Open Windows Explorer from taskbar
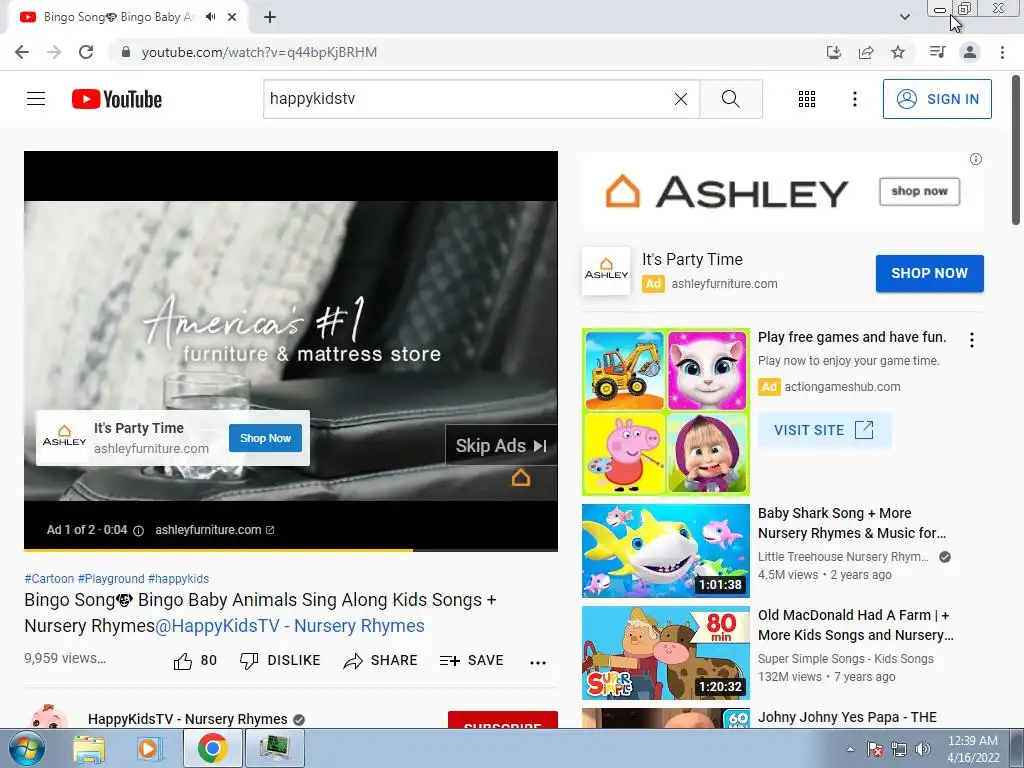The width and height of the screenshot is (1024, 768). tap(89, 748)
